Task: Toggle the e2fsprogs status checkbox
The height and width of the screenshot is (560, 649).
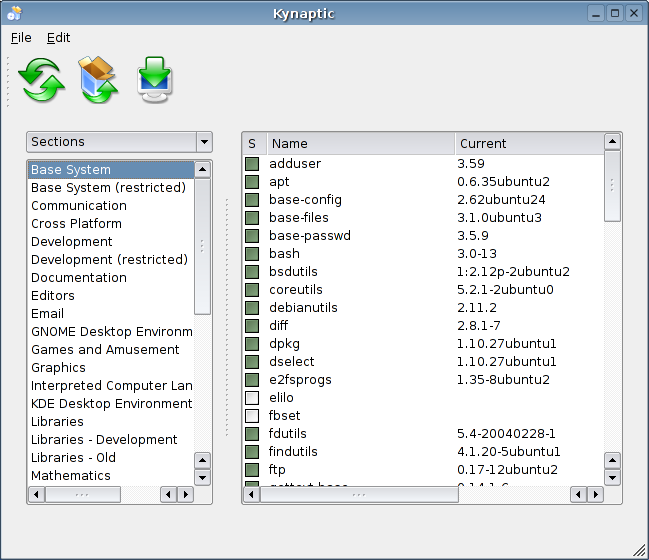Action: point(252,380)
